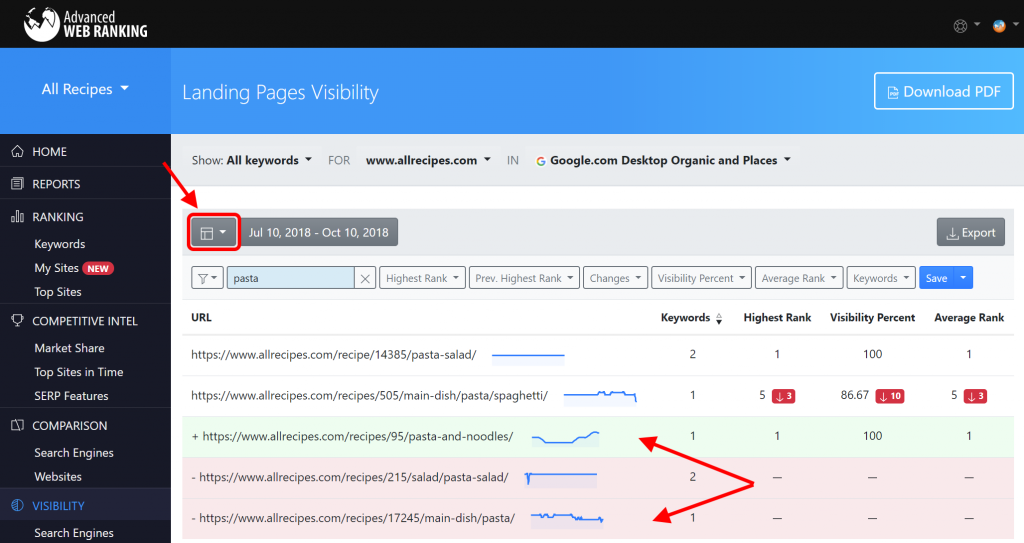Open the Visibility Percent filter dropdown
Screen dimensions: 1024x543
click(x=701, y=278)
